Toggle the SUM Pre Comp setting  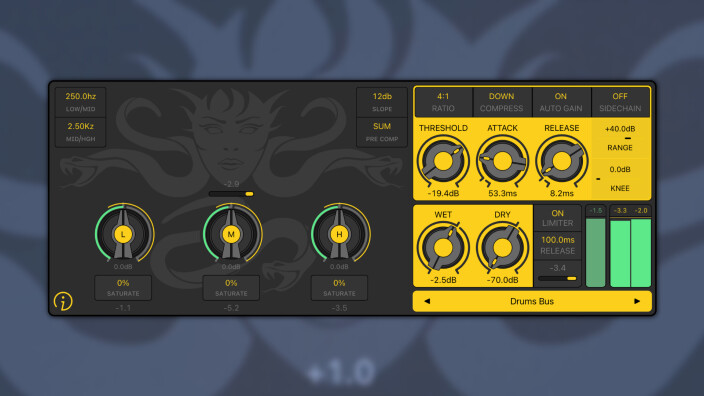[x=382, y=132]
